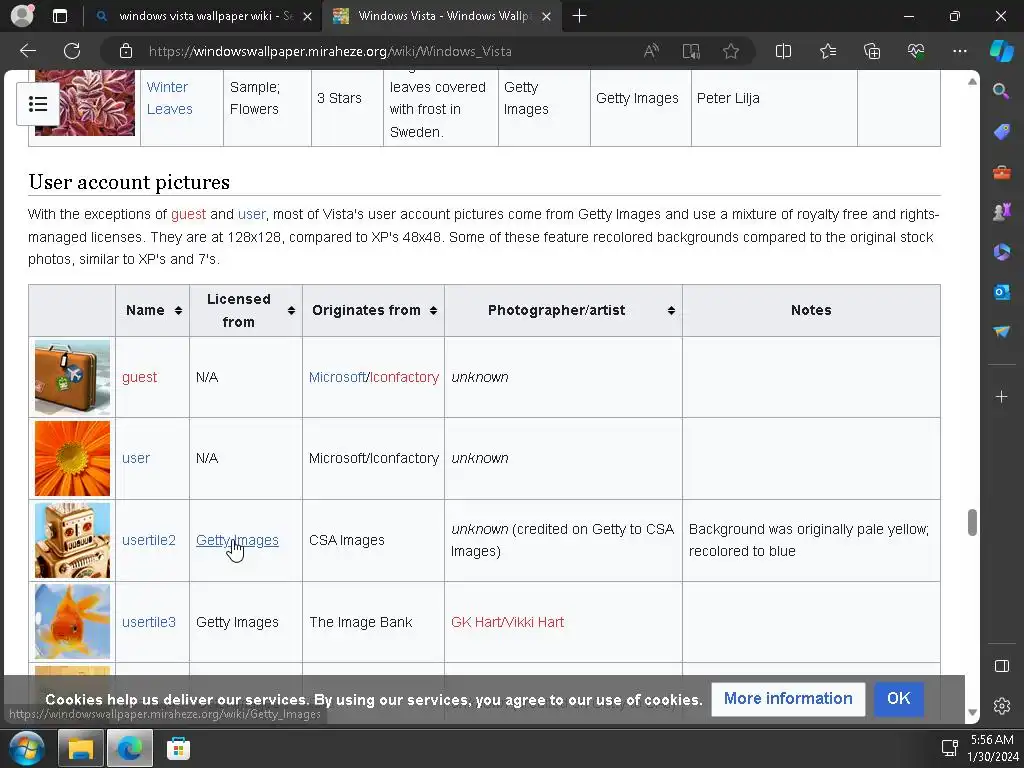This screenshot has height=768, width=1024.
Task: Follow usertile2's Getty Images link
Action: point(237,541)
